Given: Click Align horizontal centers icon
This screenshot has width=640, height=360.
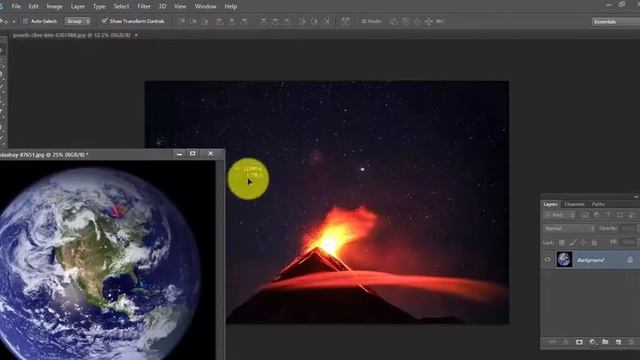Looking at the screenshot, I should pos(232,21).
